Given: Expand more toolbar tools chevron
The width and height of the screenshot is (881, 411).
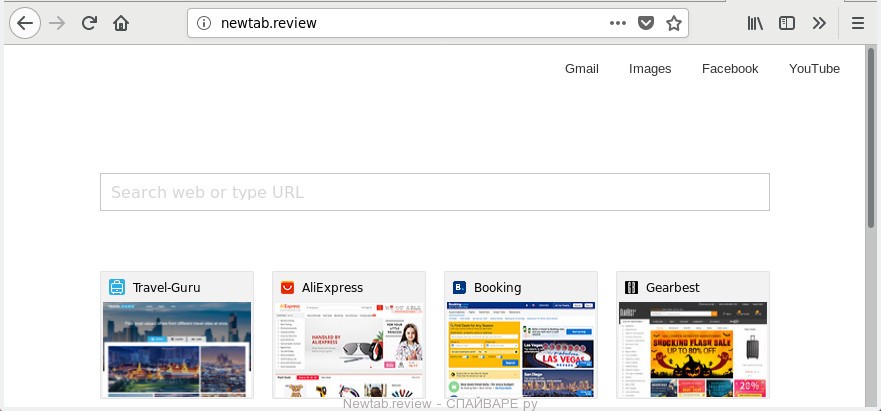Looking at the screenshot, I should [819, 23].
